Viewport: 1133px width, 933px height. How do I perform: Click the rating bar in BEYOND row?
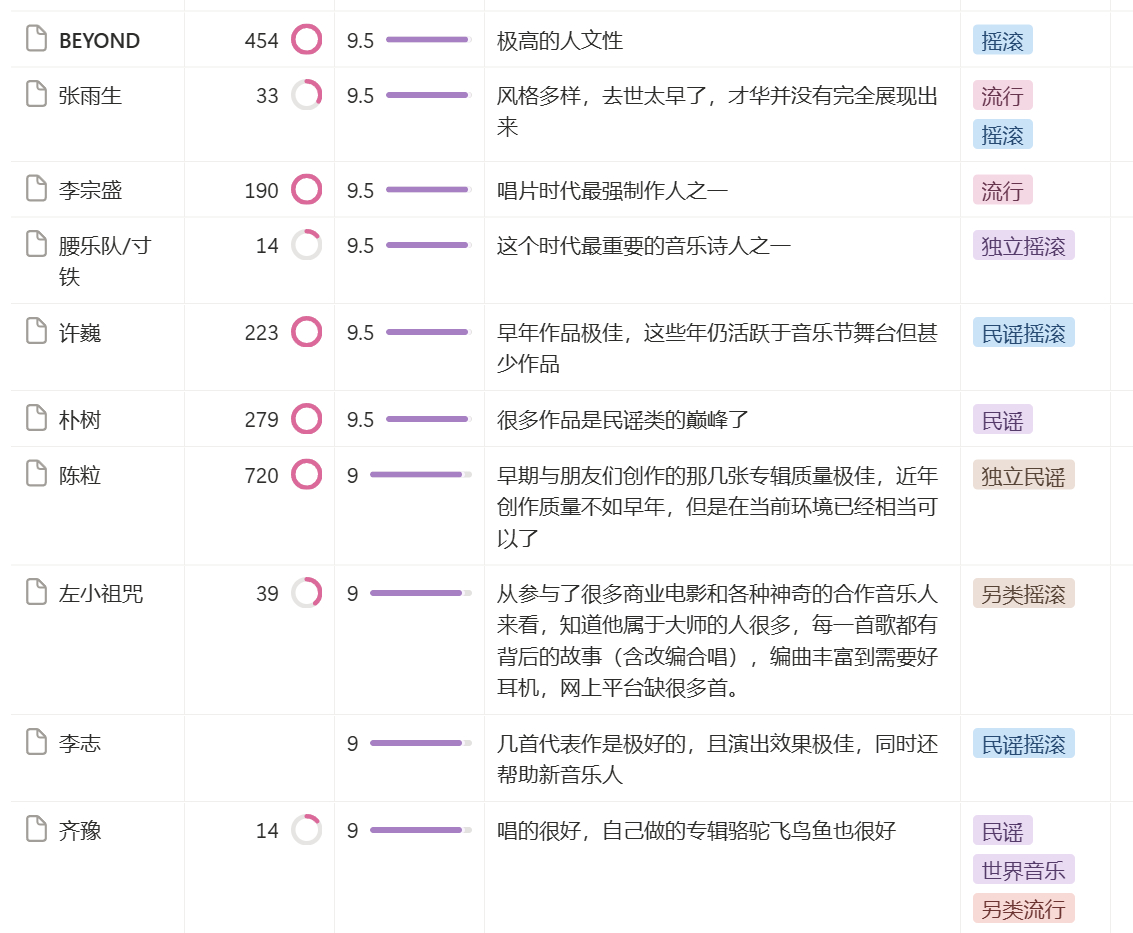(428, 39)
